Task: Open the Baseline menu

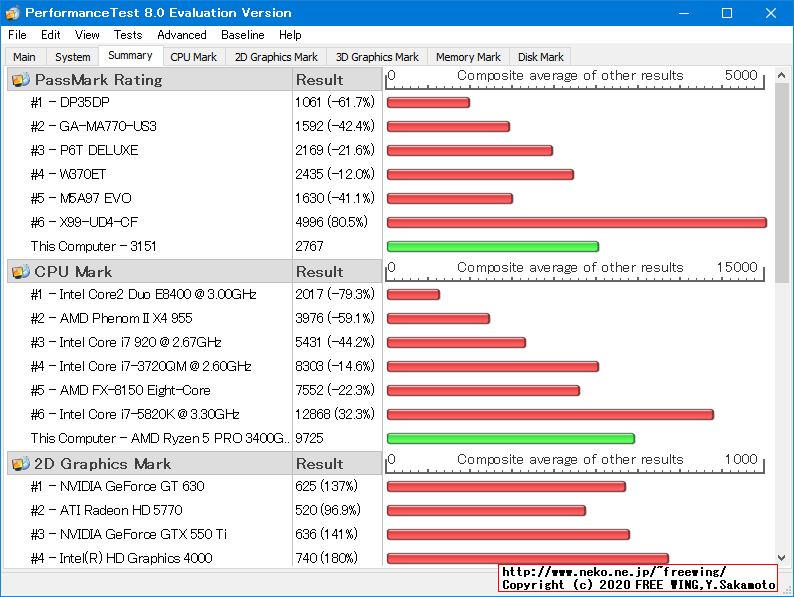Action: (243, 35)
